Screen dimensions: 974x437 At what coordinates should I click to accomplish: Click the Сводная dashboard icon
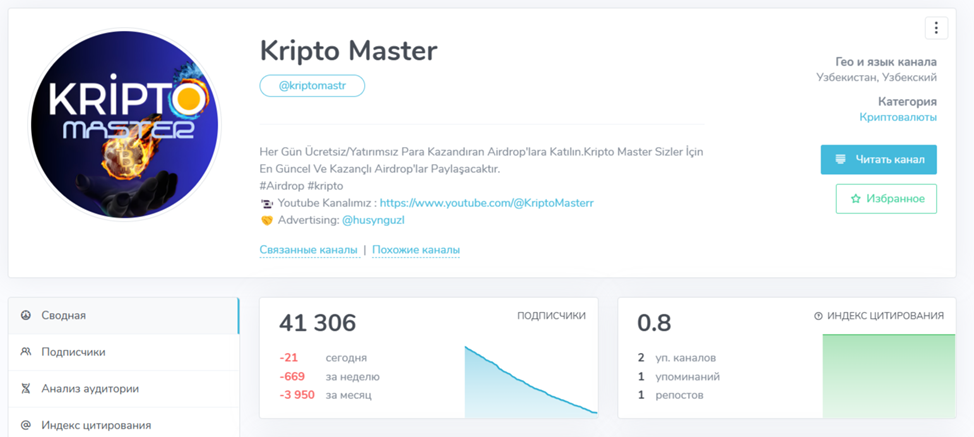pyautogui.click(x=26, y=315)
